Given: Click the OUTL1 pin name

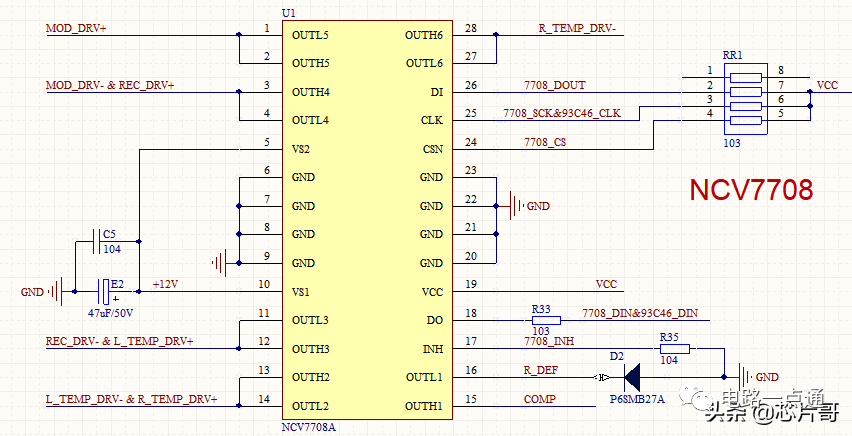Looking at the screenshot, I should coord(424,377).
